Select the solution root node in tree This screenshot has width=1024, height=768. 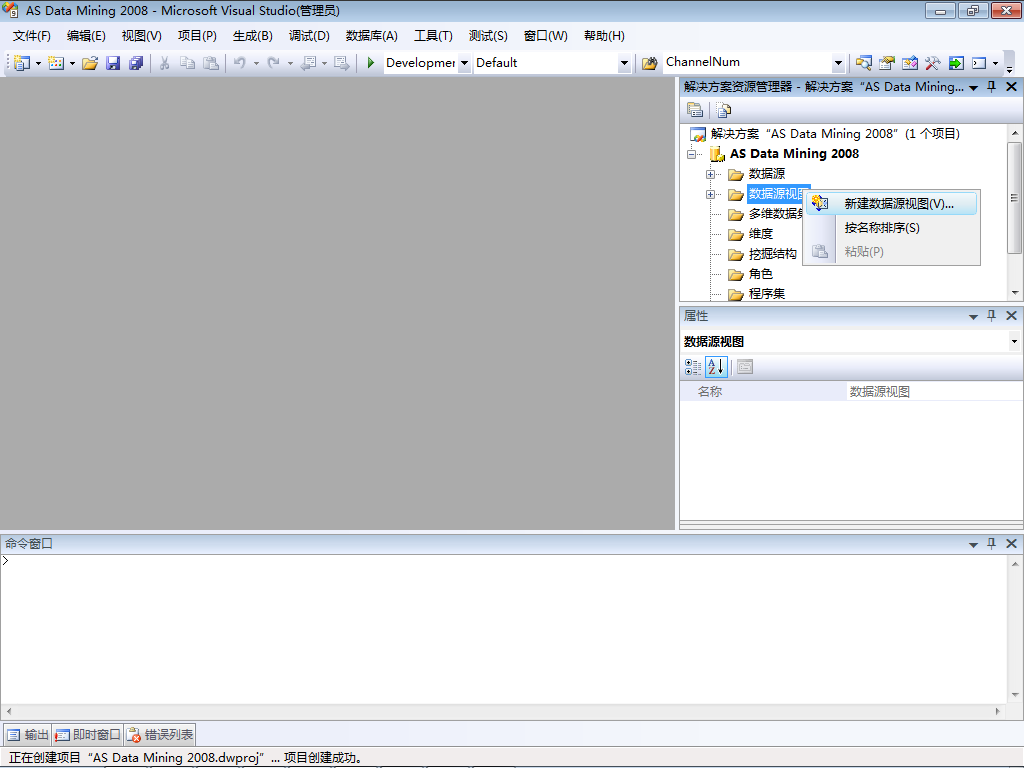pos(835,134)
